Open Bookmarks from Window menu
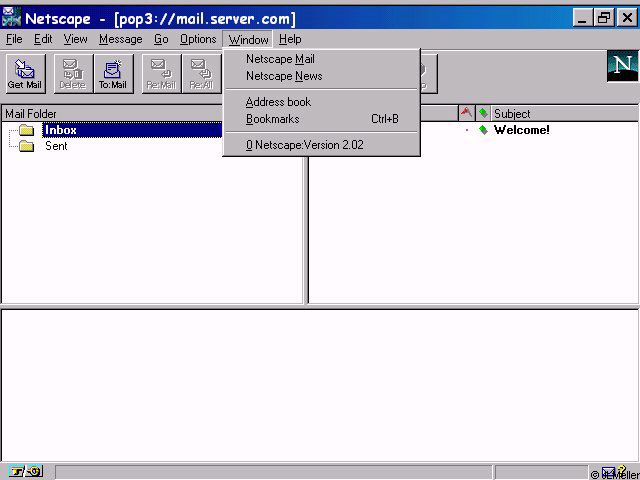Image resolution: width=640 pixels, height=480 pixels. [x=322, y=119]
